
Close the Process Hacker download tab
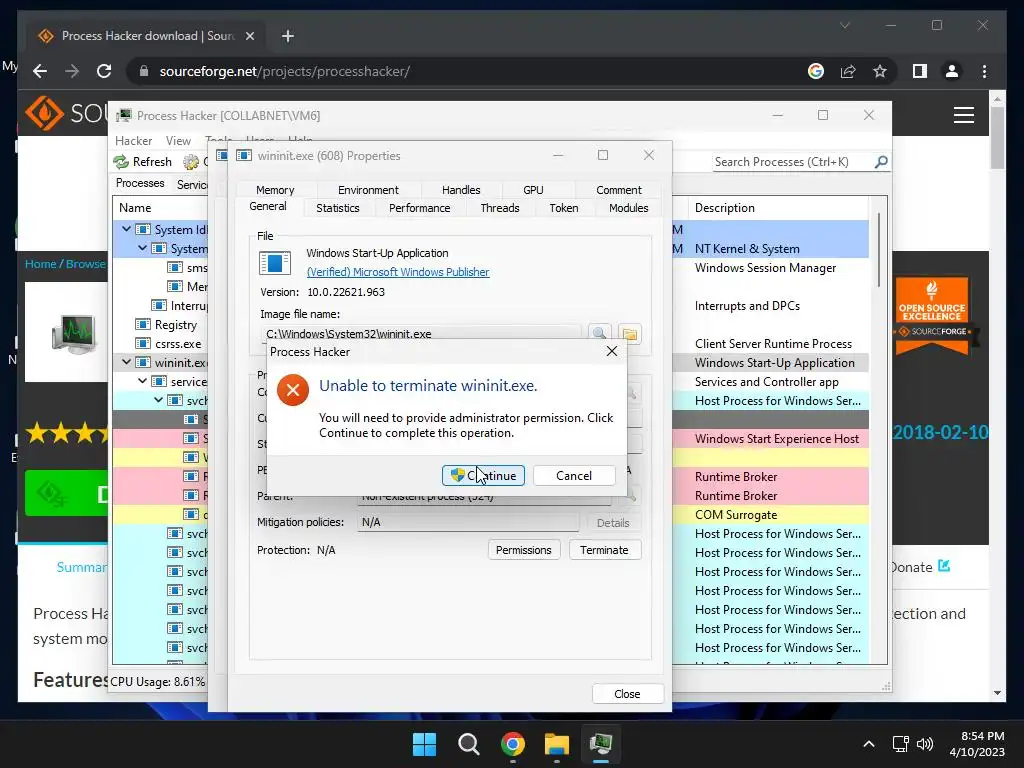249,36
